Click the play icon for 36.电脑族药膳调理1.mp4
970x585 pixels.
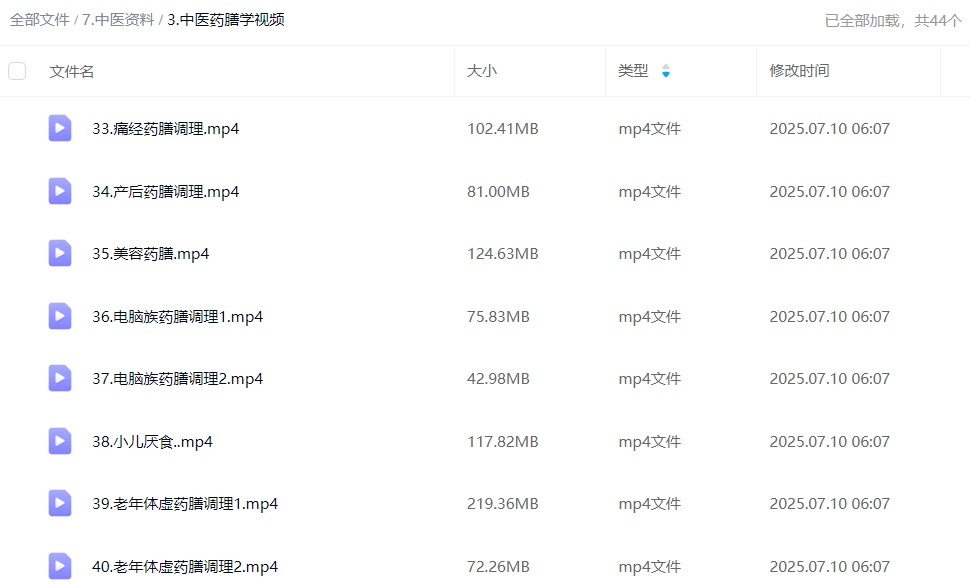(x=60, y=316)
